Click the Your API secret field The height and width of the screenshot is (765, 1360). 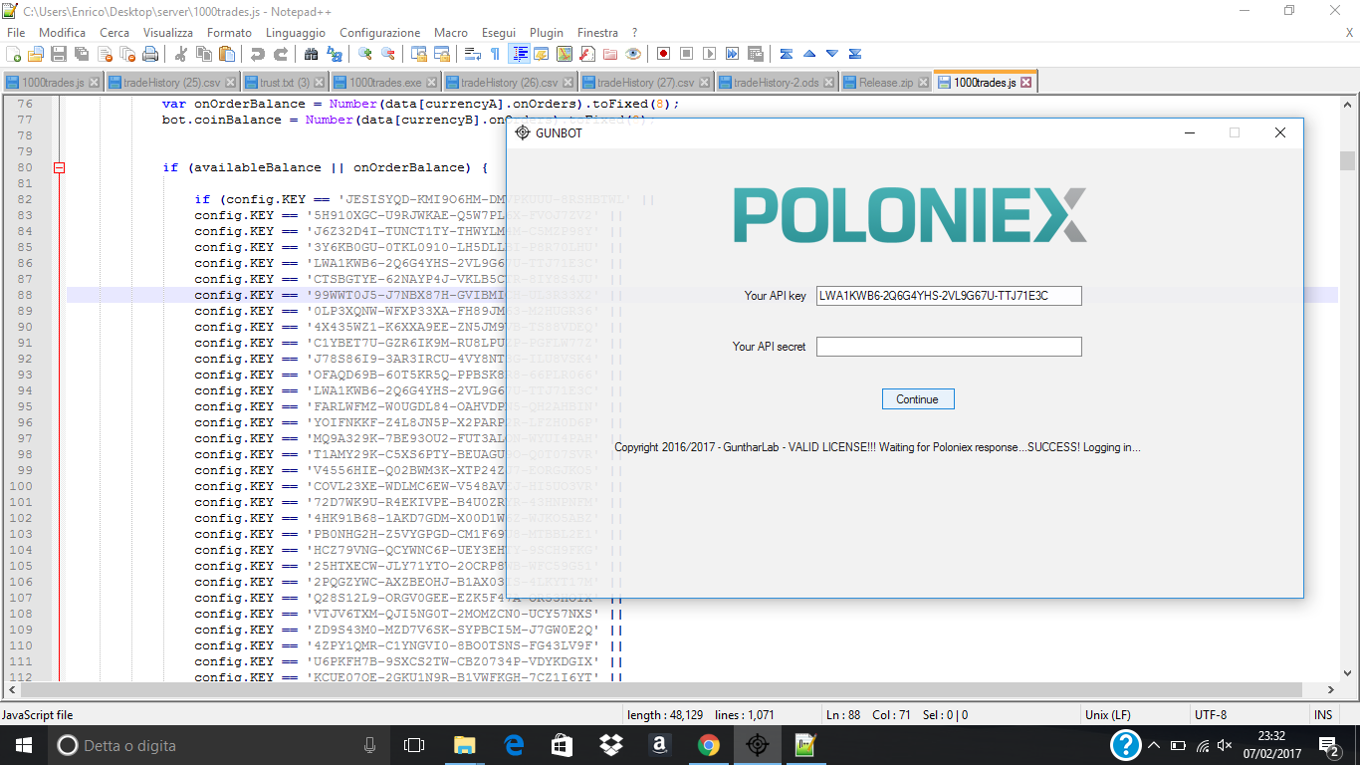[949, 346]
